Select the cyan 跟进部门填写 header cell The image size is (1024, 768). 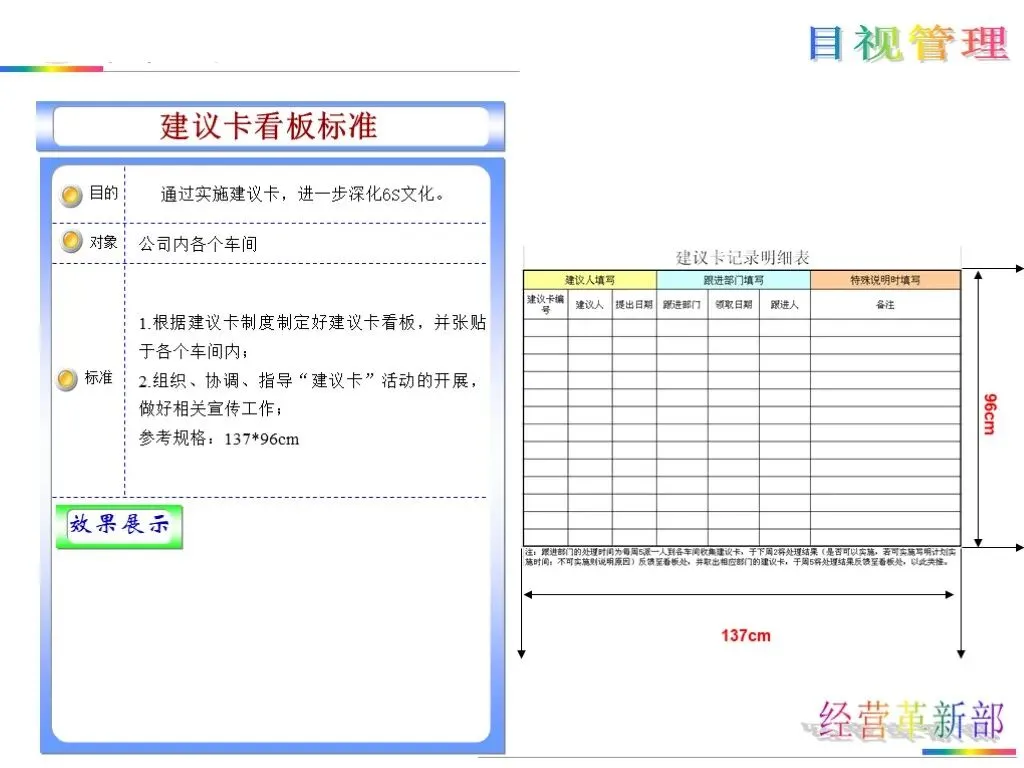pyautogui.click(x=733, y=280)
